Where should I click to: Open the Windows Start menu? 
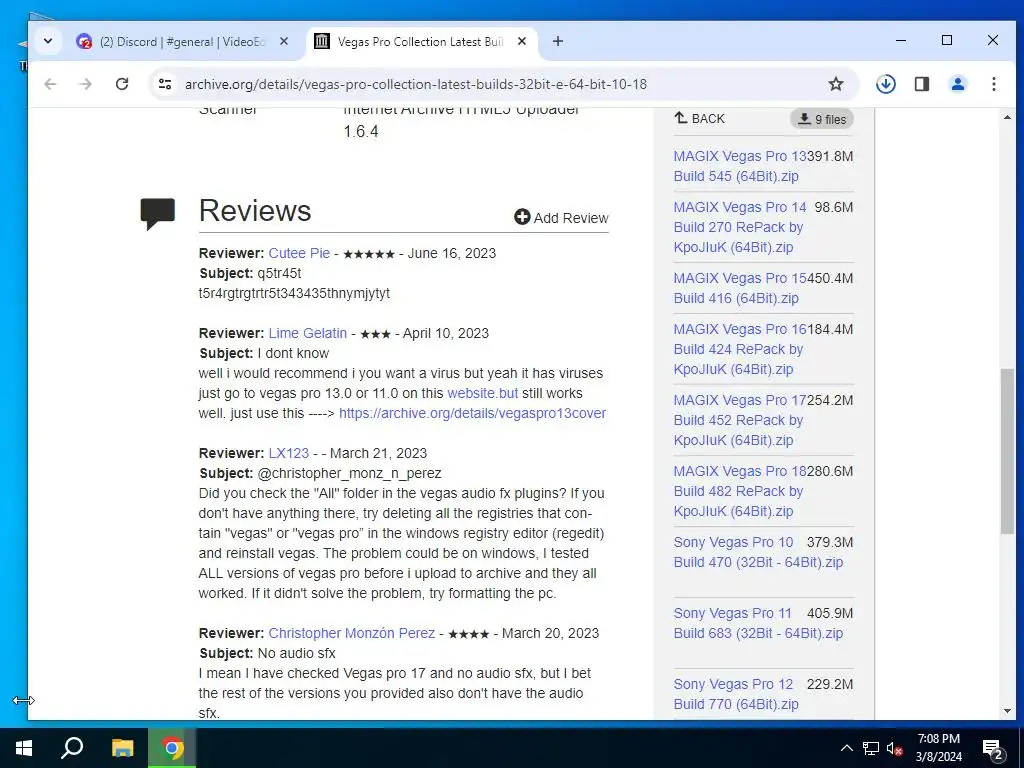pos(24,748)
